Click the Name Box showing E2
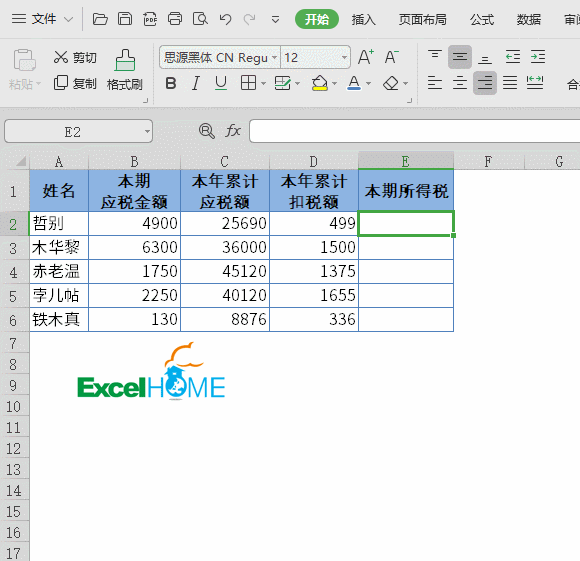The width and height of the screenshot is (580, 561). 78,131
